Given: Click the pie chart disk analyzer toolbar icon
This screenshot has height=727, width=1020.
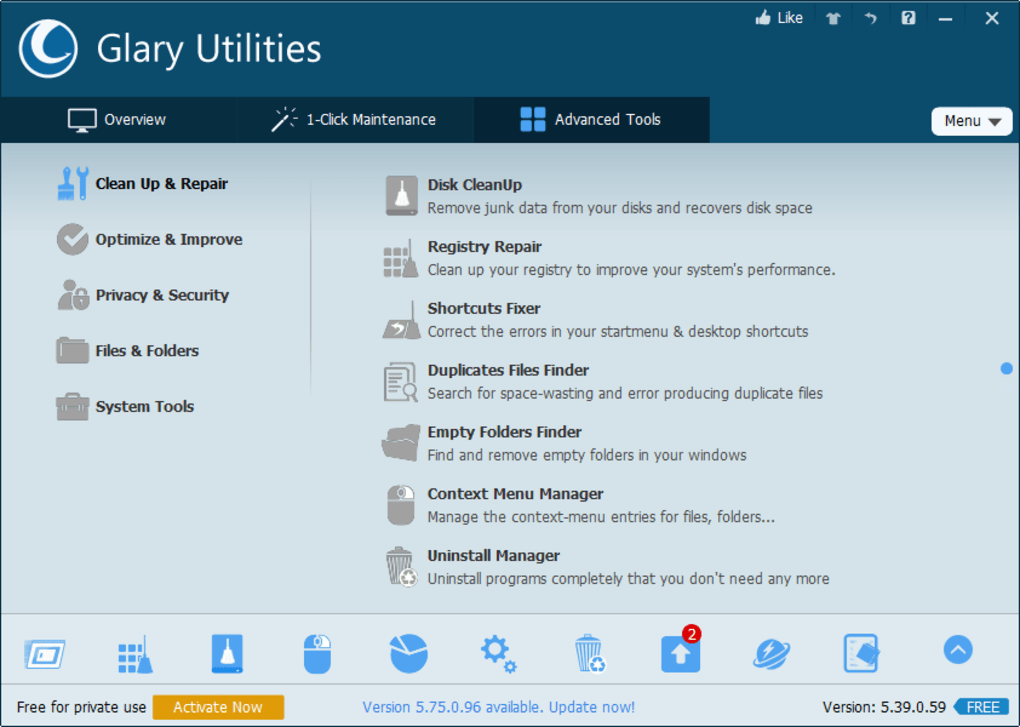Looking at the screenshot, I should (407, 652).
